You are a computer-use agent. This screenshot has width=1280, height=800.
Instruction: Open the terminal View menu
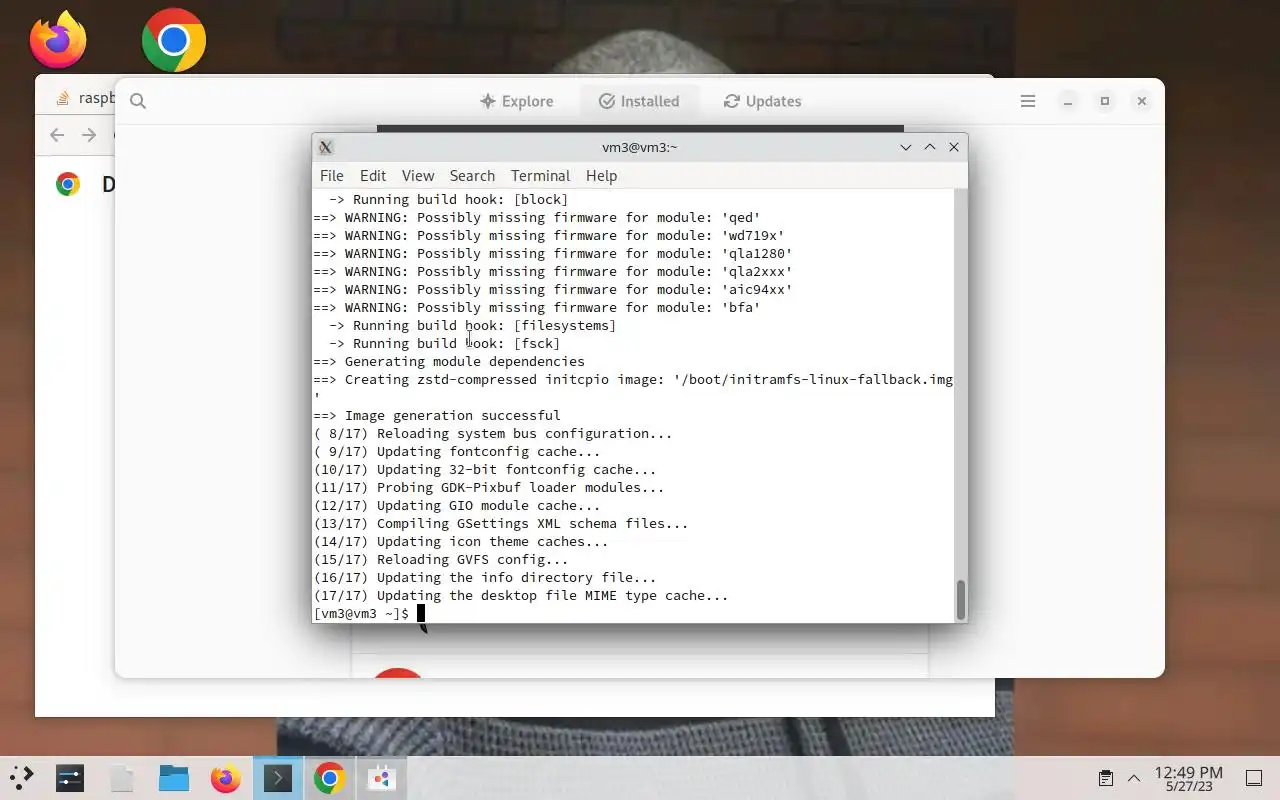418,175
